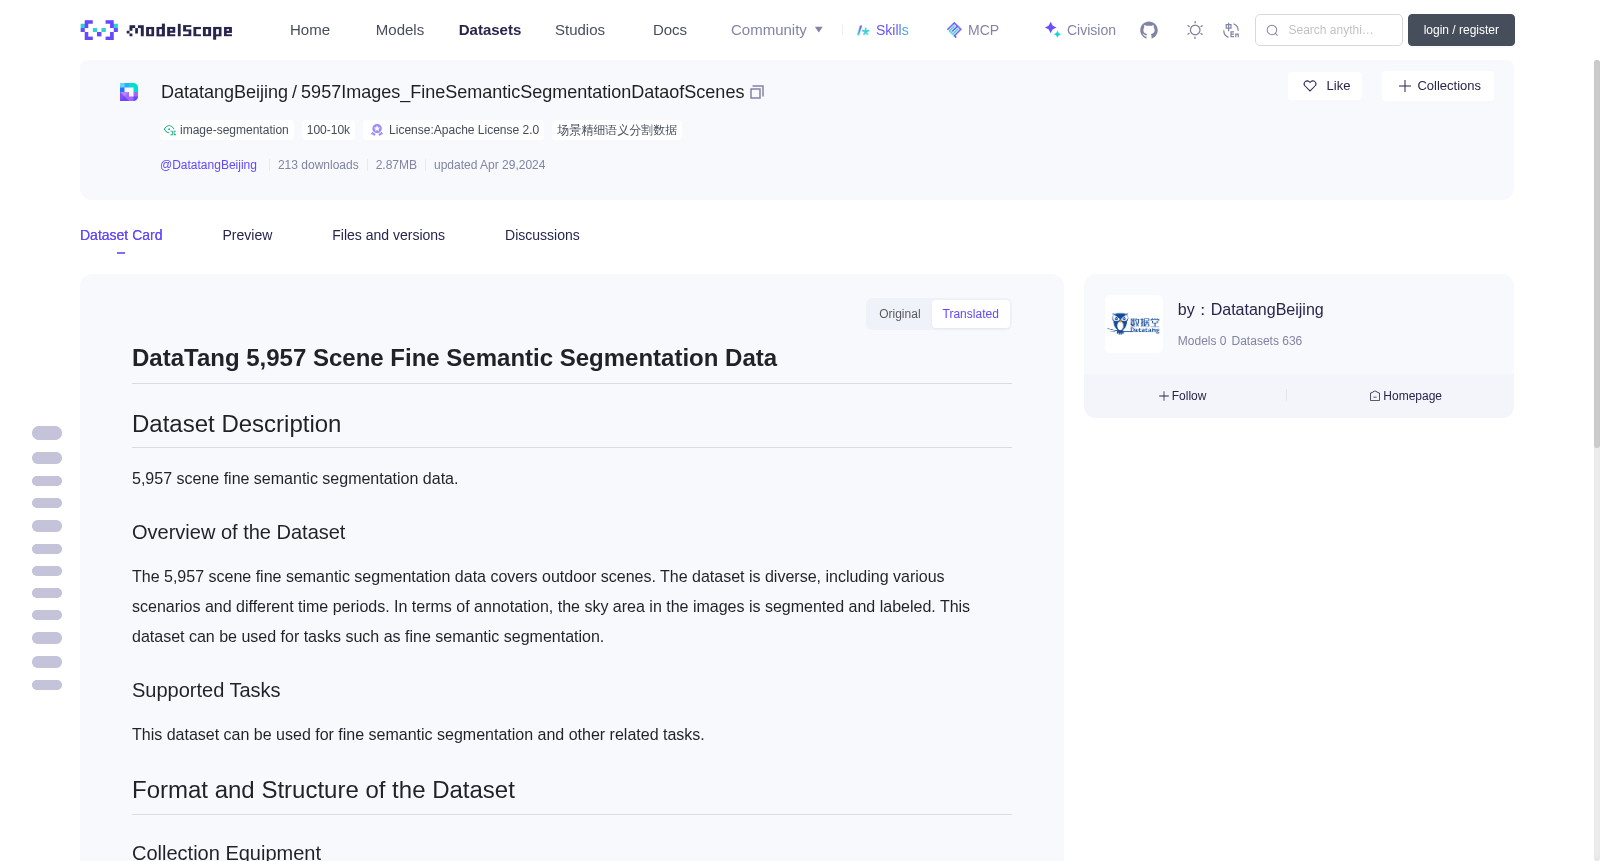Image resolution: width=1600 pixels, height=861 pixels.
Task: Open the Models section
Action: pyautogui.click(x=400, y=30)
